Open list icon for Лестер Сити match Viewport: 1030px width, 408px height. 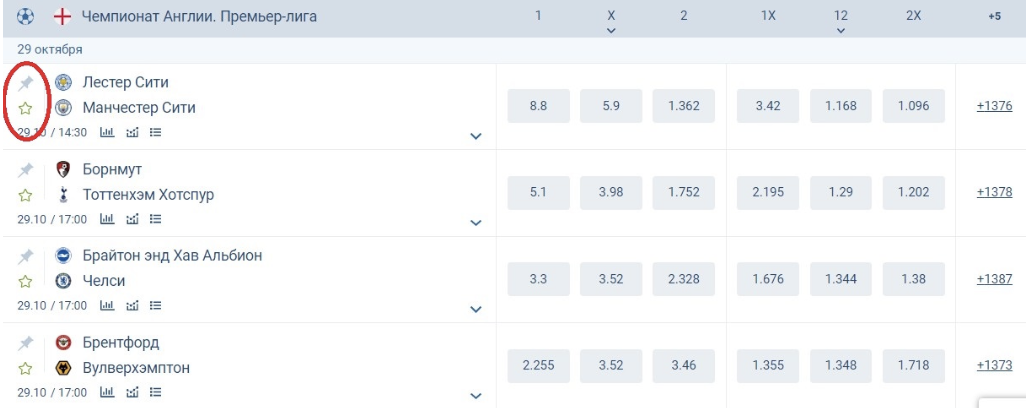click(156, 132)
